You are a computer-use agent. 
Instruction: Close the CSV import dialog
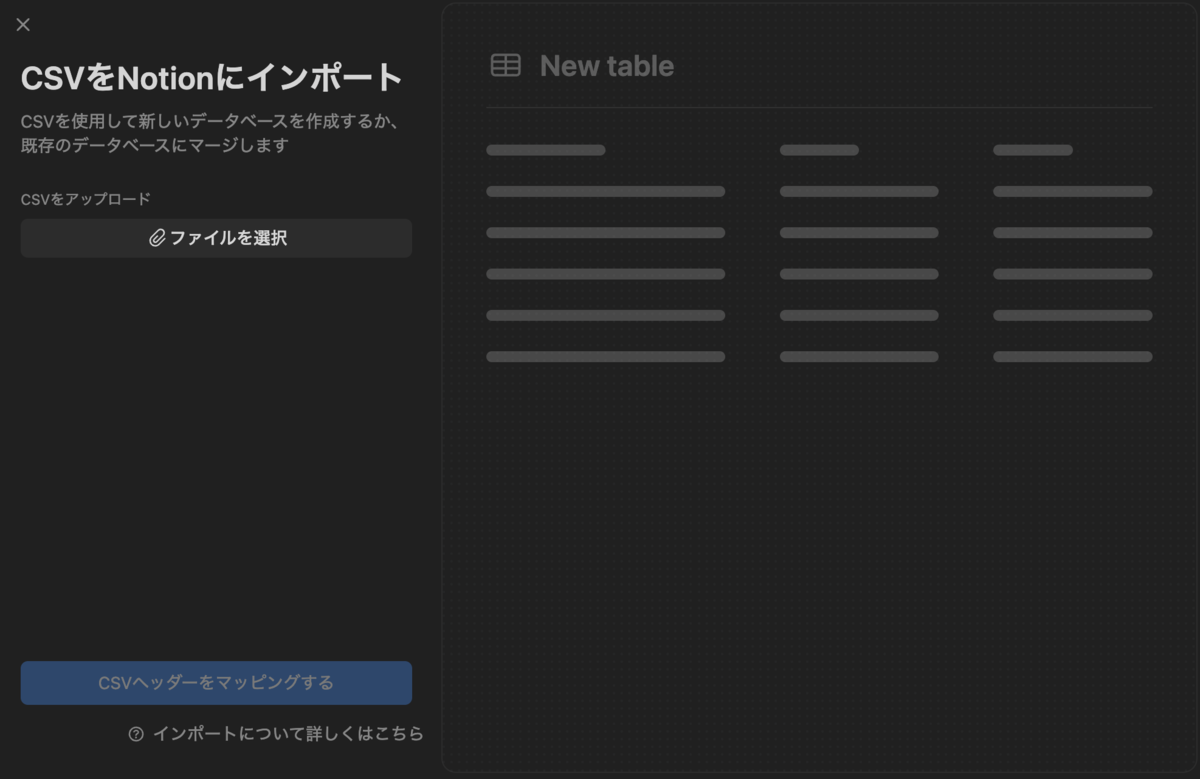click(x=23, y=25)
